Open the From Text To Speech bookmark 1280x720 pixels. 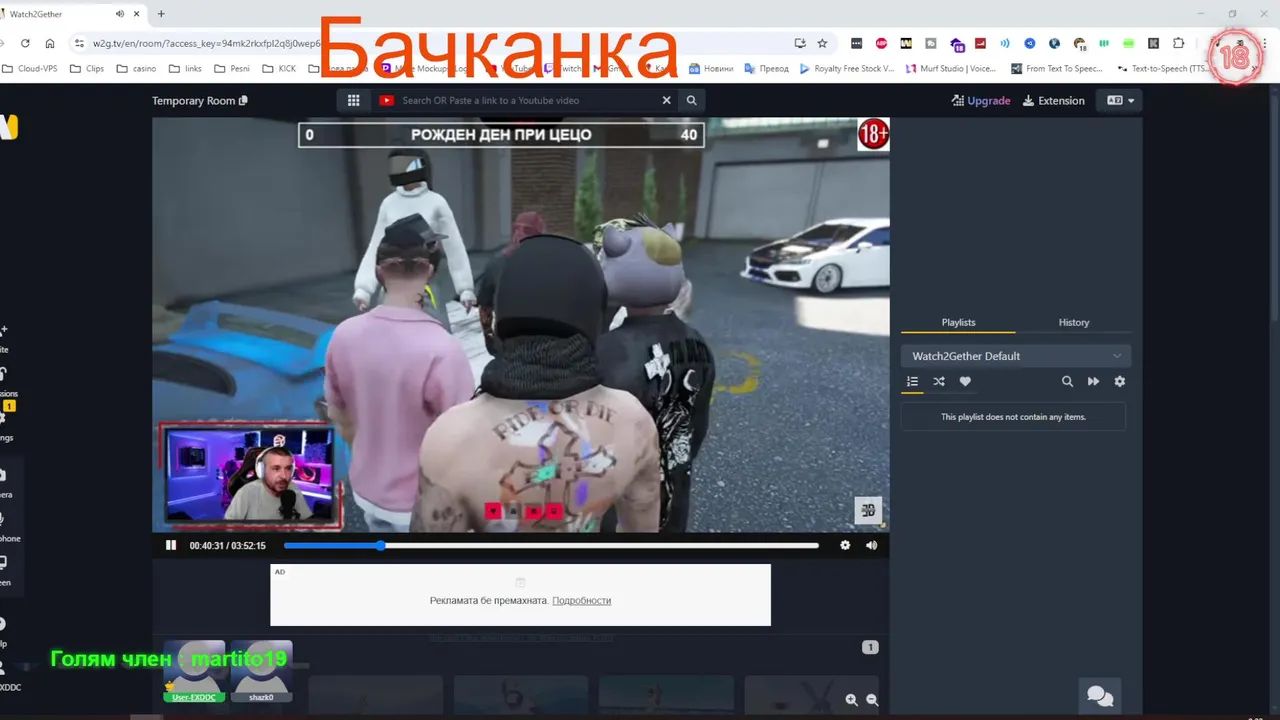pyautogui.click(x=1056, y=69)
